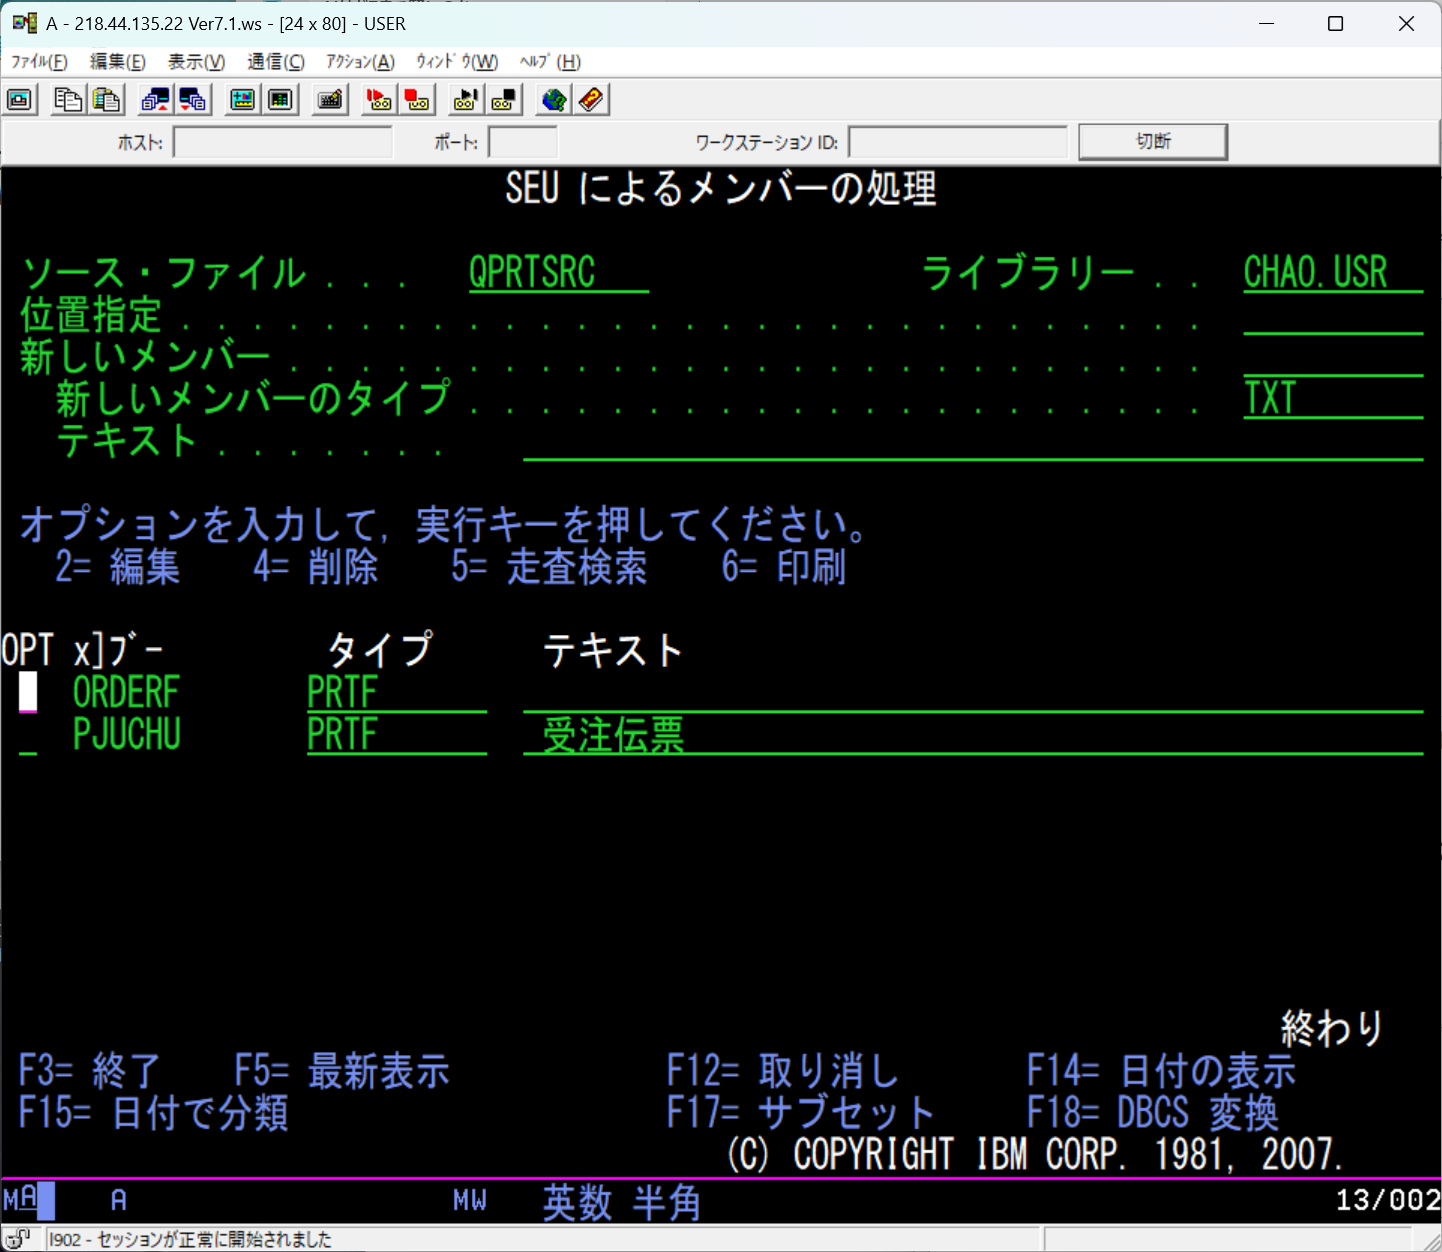The image size is (1442, 1252).
Task: Click the 受注伝票 text field
Action: pyautogui.click(x=973, y=734)
